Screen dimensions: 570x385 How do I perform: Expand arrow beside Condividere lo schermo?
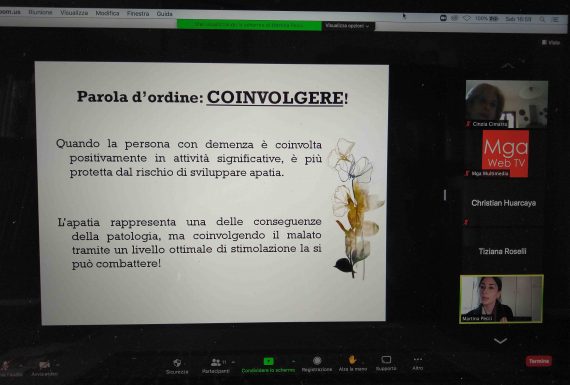pos(293,361)
